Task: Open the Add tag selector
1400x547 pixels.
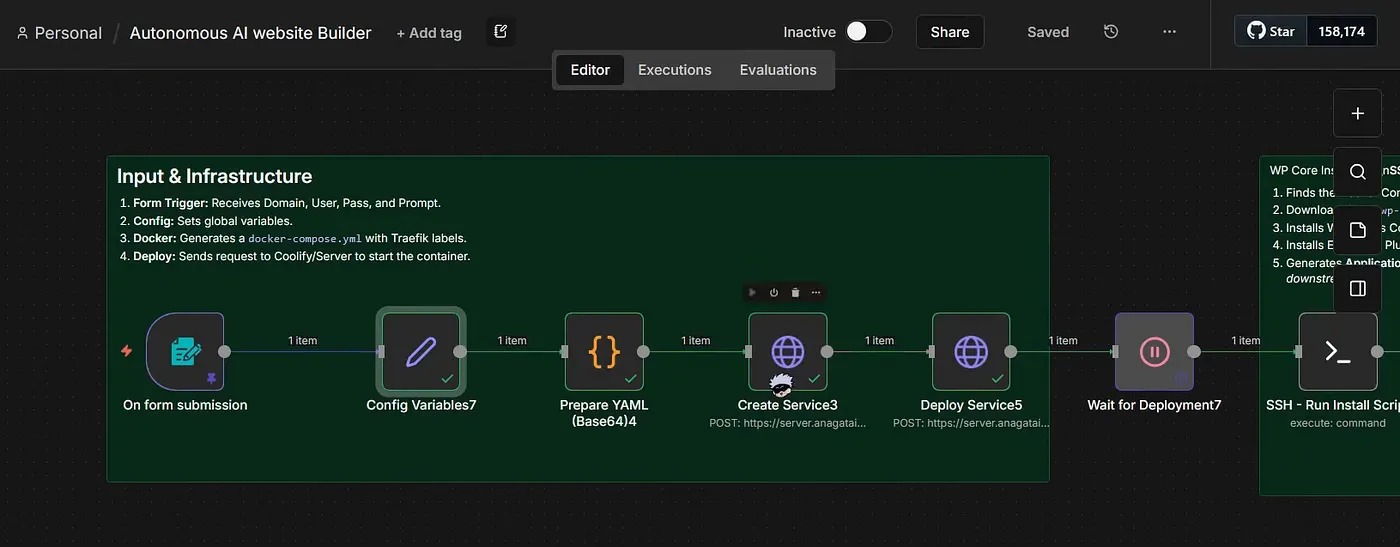Action: click(429, 33)
